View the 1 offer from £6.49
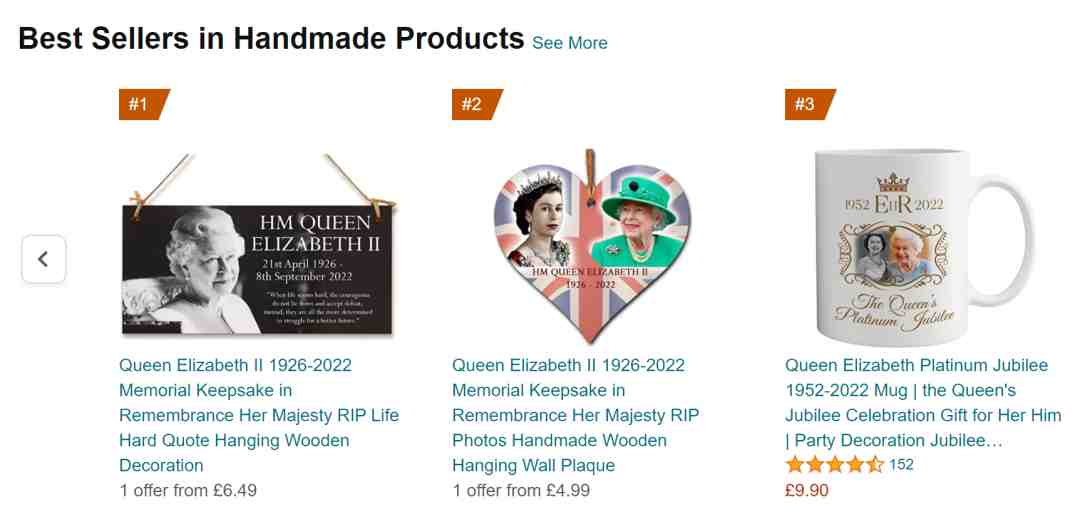Screen dimensions: 1080x522 pos(188,490)
